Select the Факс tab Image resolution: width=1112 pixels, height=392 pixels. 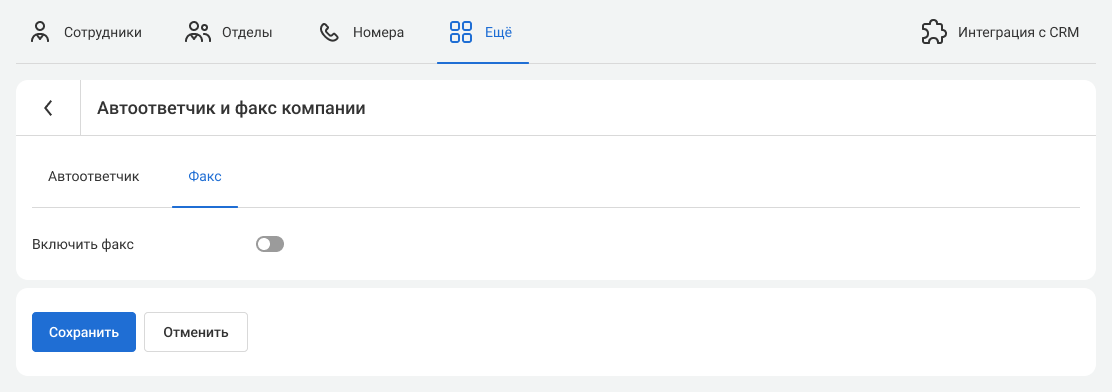pyautogui.click(x=205, y=177)
